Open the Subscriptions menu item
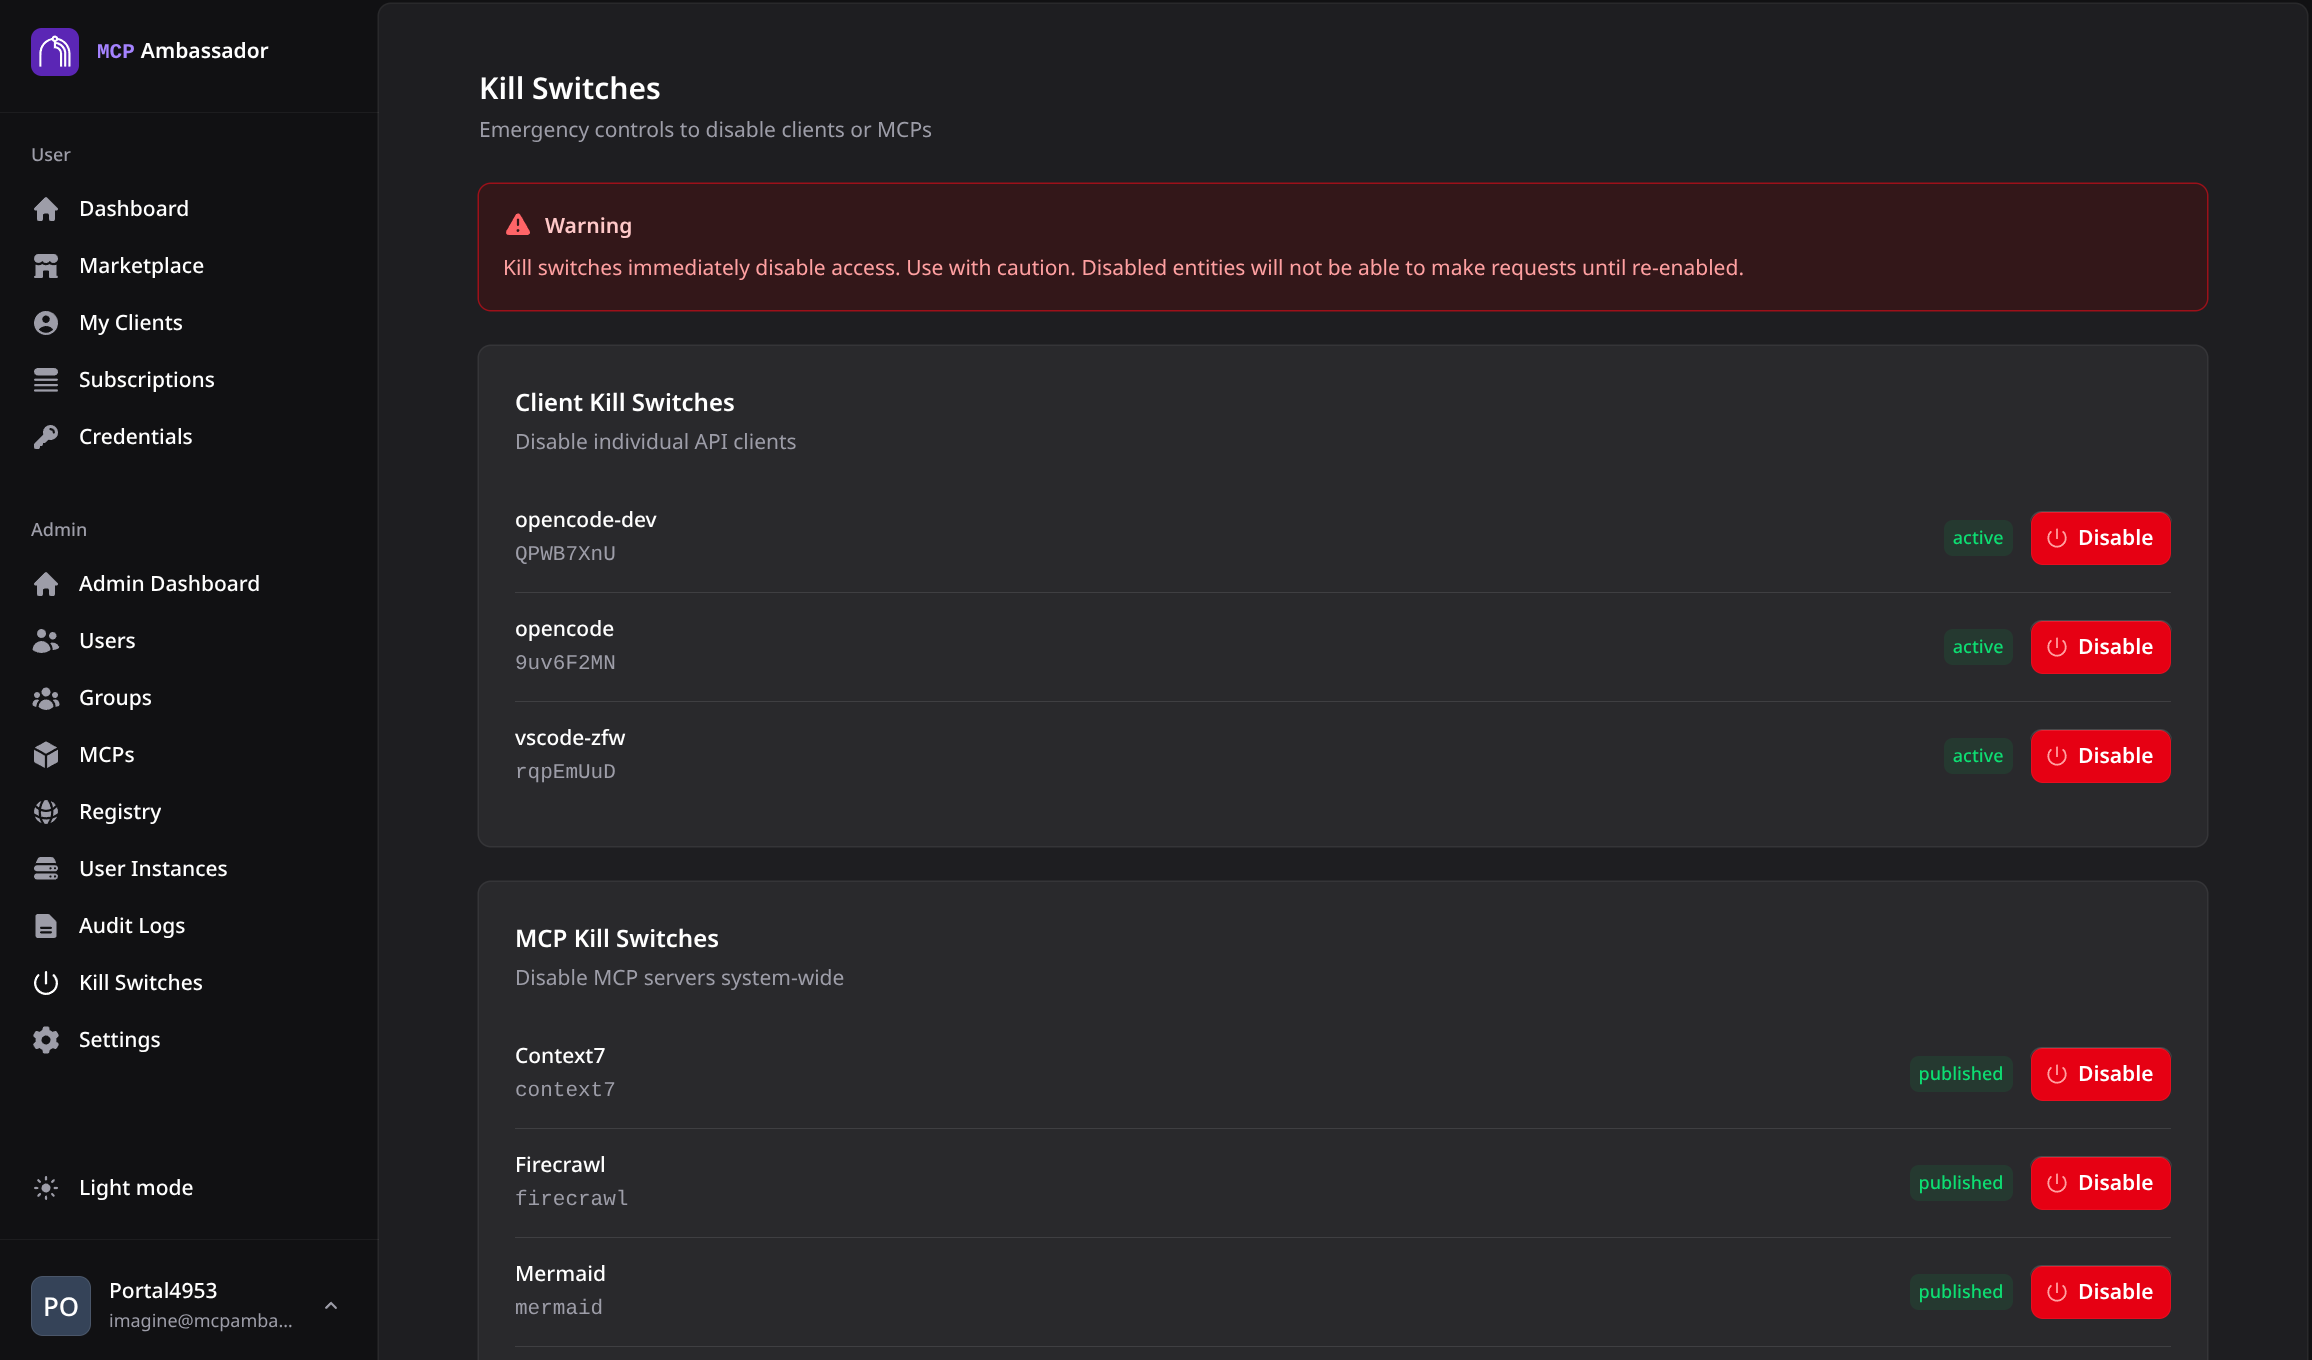 [146, 380]
